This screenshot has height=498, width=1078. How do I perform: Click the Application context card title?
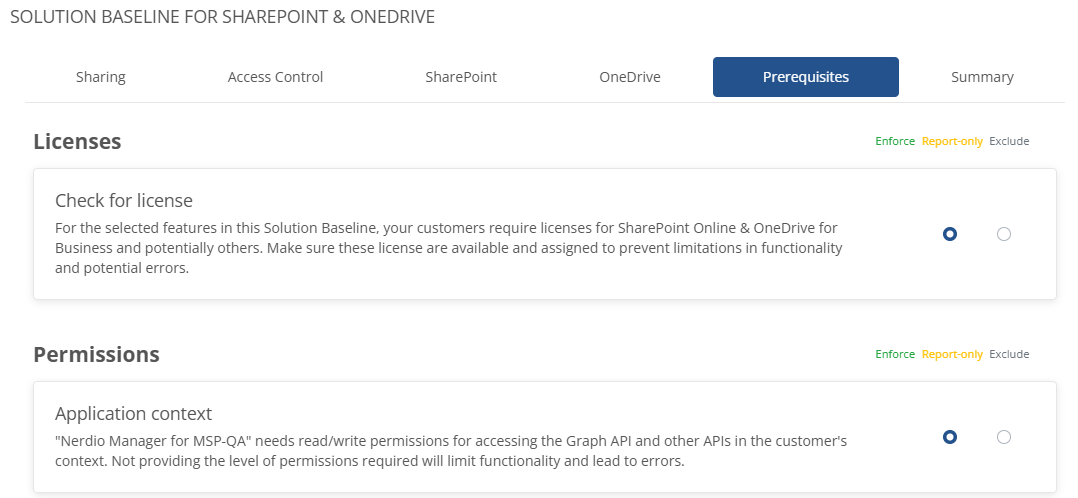coord(133,413)
